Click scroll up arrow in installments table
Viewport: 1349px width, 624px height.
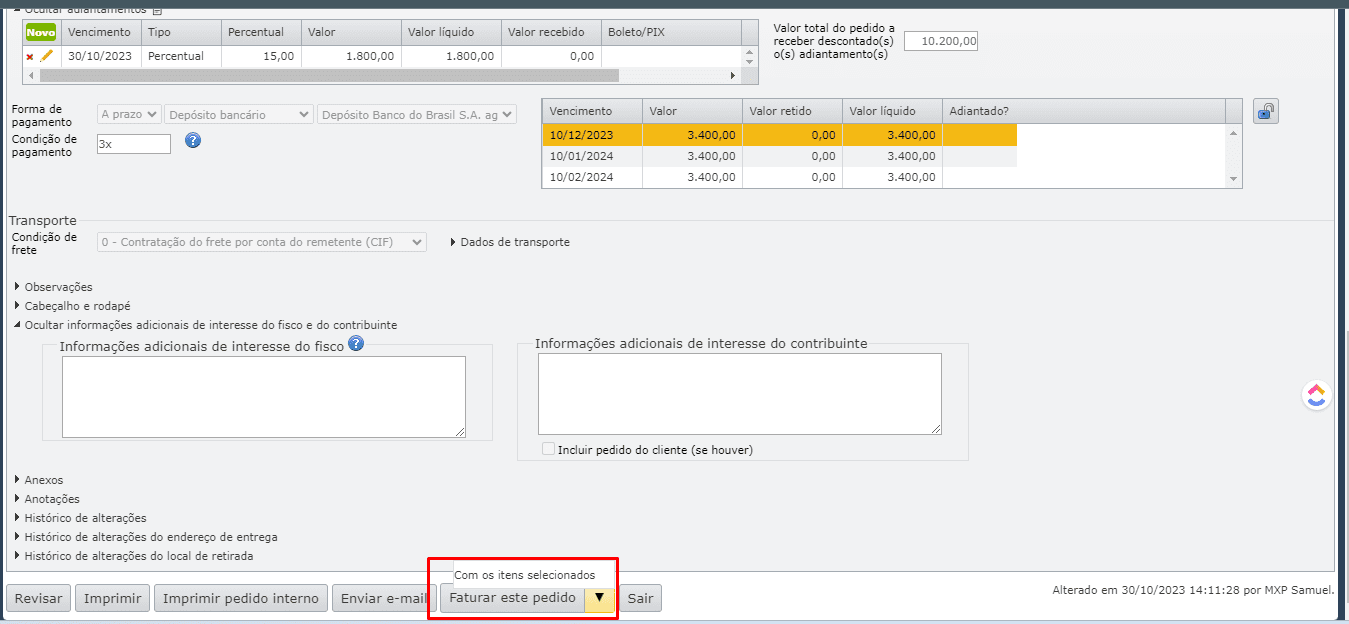click(x=1234, y=132)
